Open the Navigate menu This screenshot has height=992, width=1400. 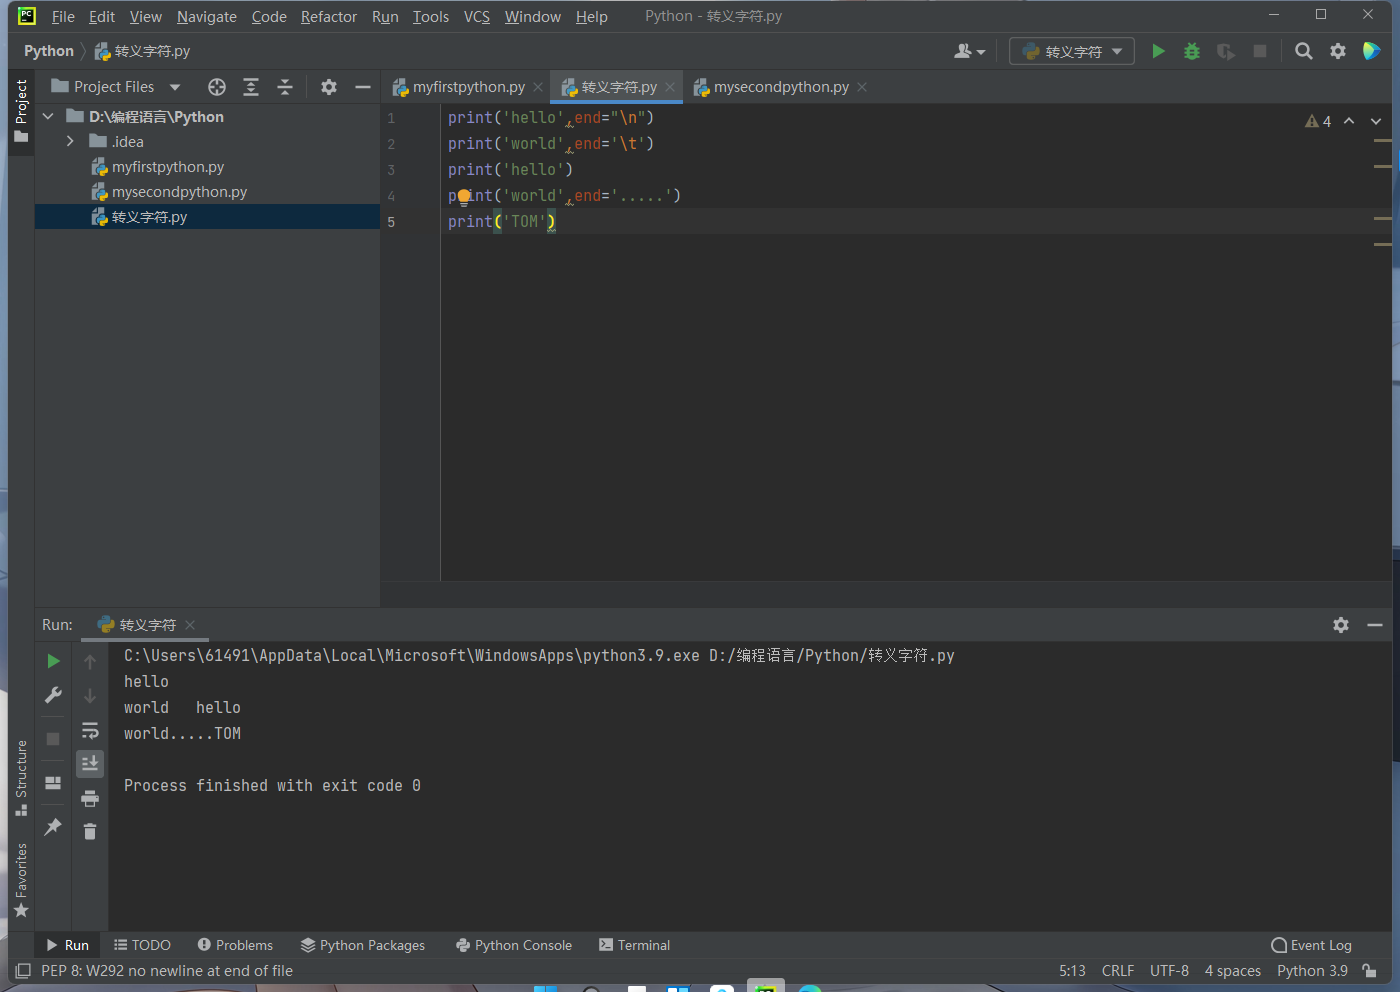click(207, 17)
